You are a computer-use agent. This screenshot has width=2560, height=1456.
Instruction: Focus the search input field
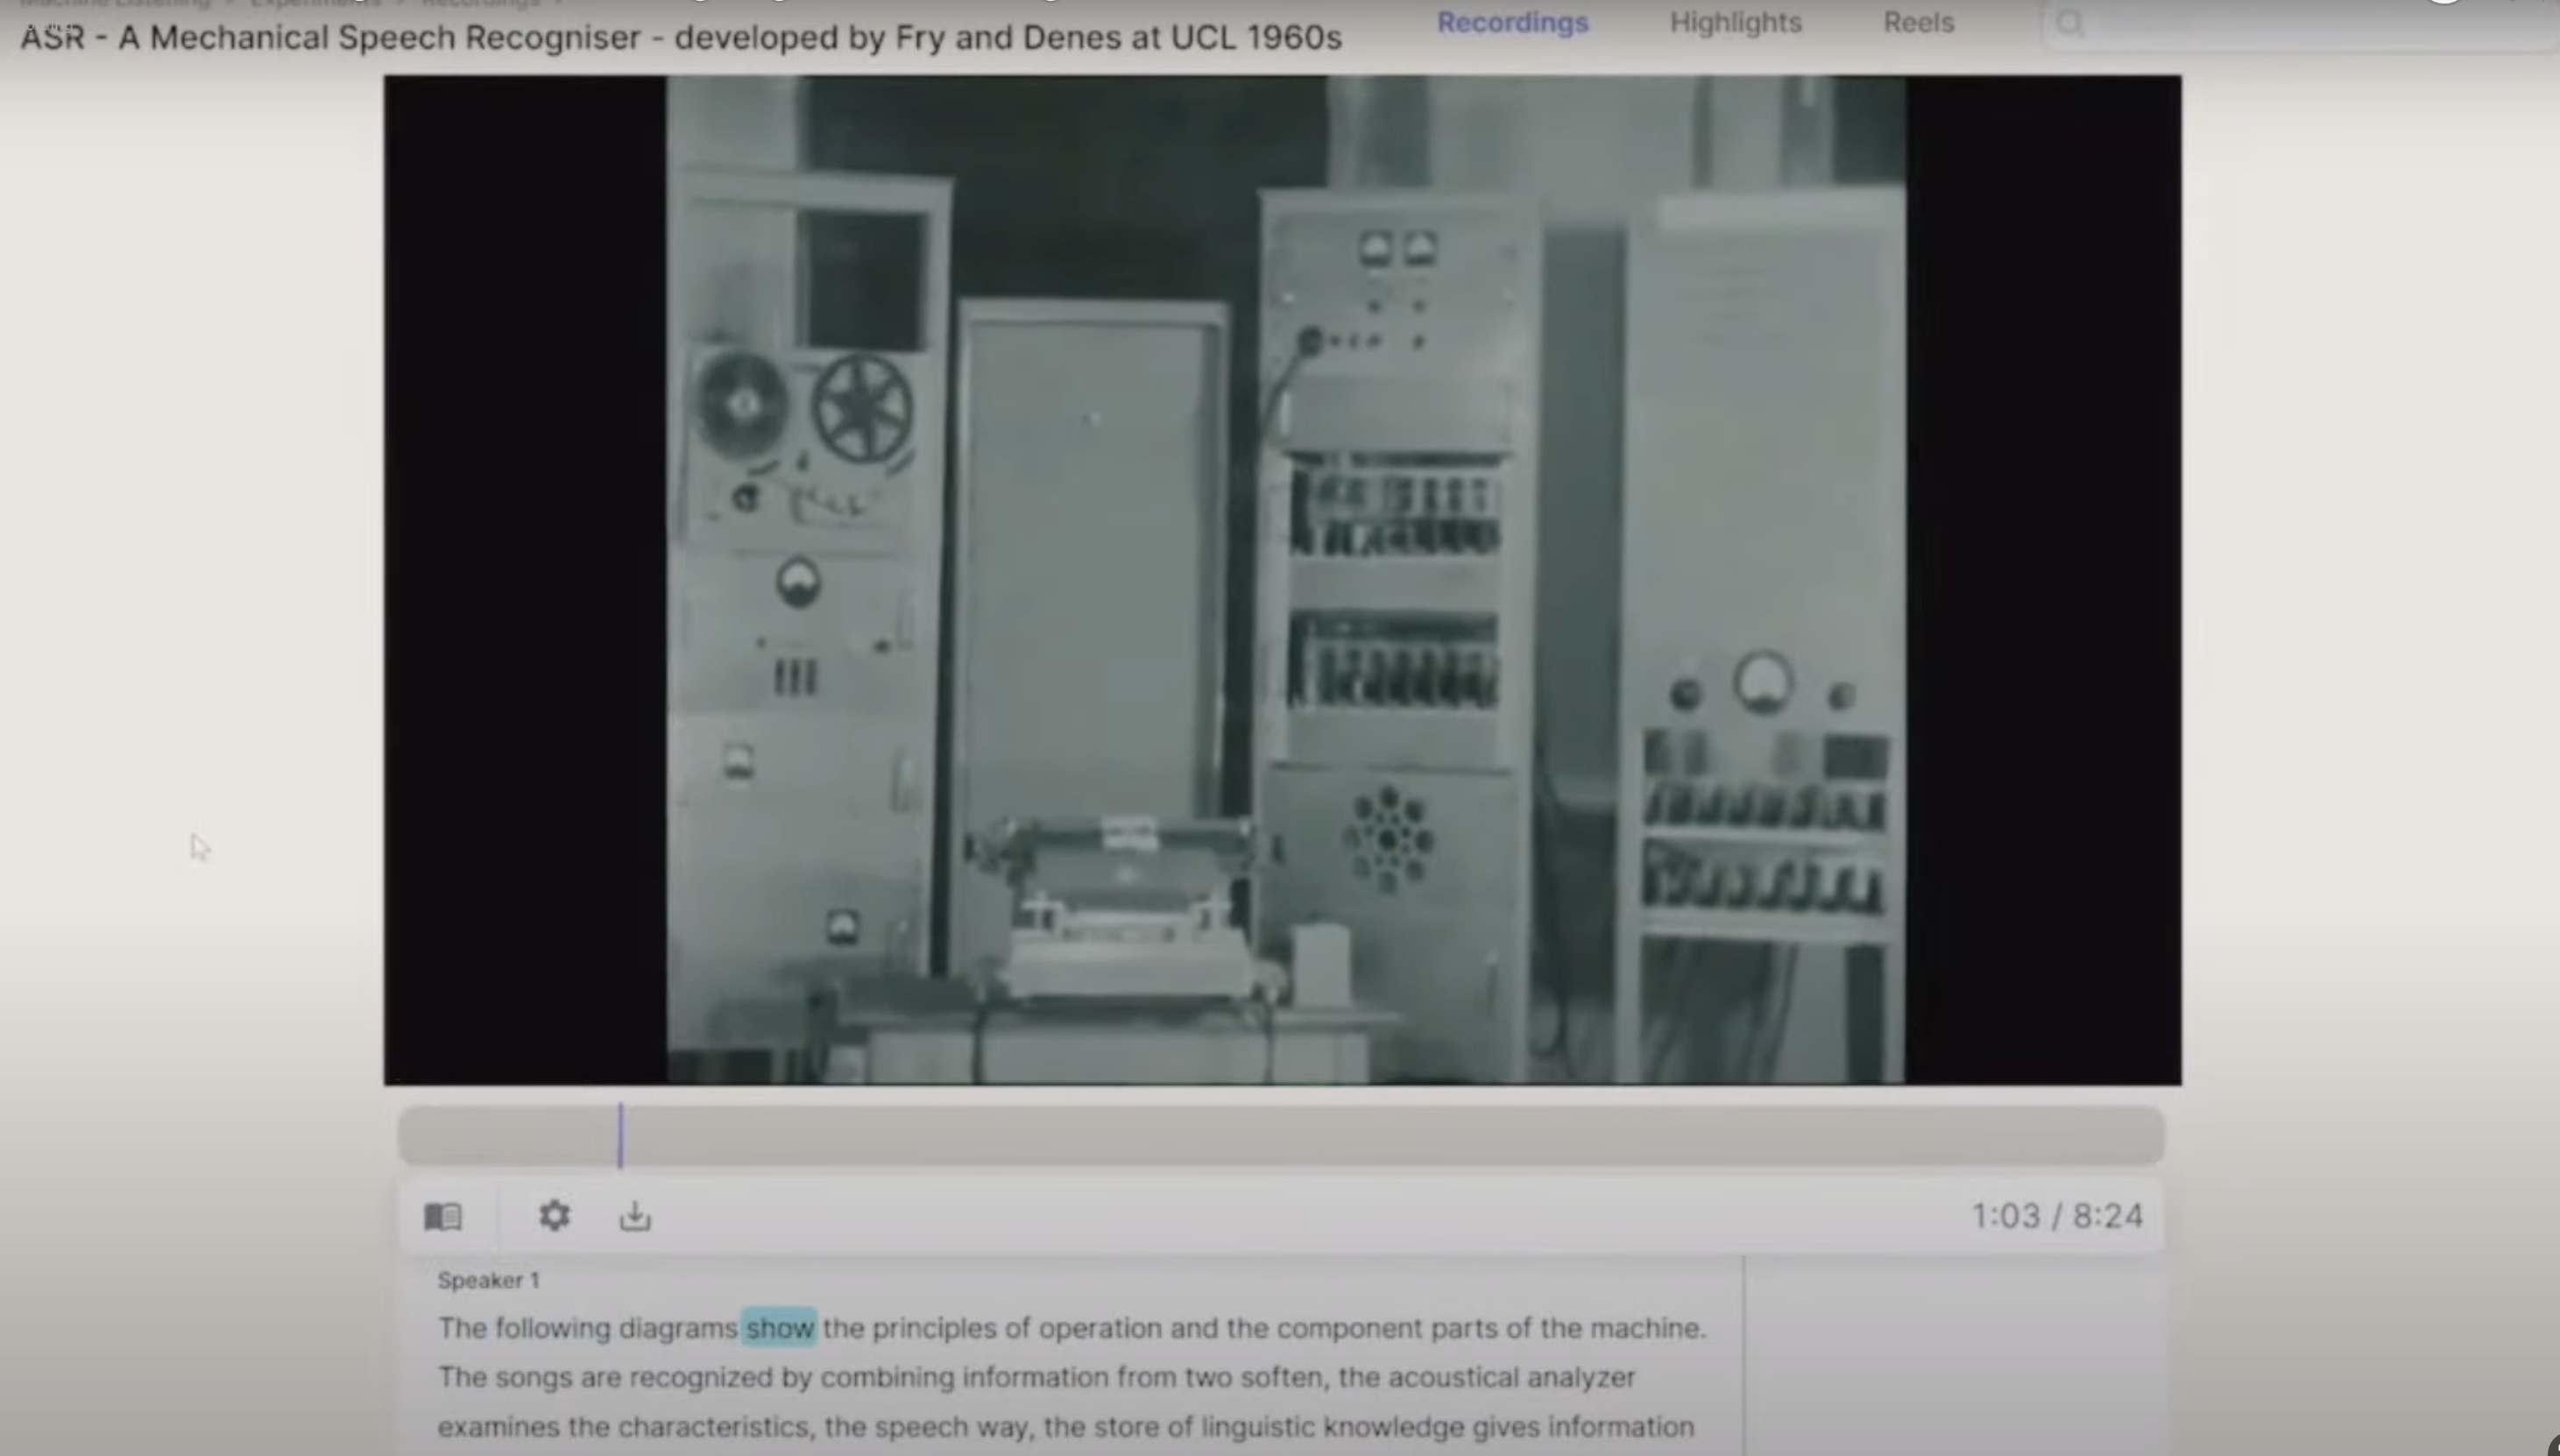2300,23
